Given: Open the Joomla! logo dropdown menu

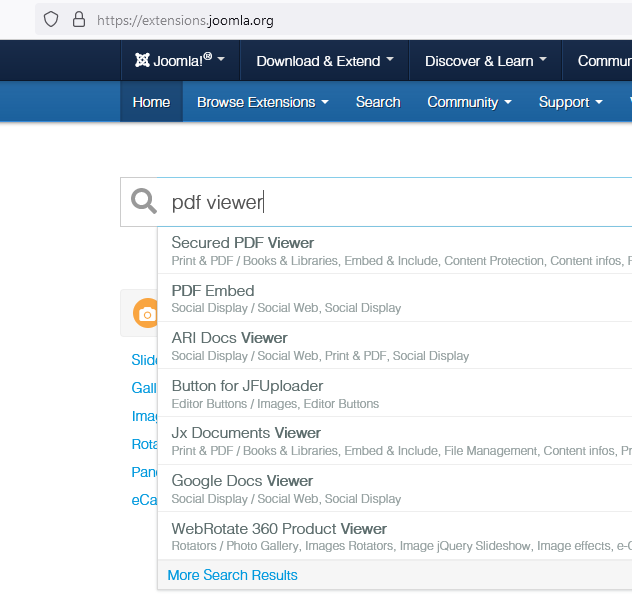Looking at the screenshot, I should point(179,61).
